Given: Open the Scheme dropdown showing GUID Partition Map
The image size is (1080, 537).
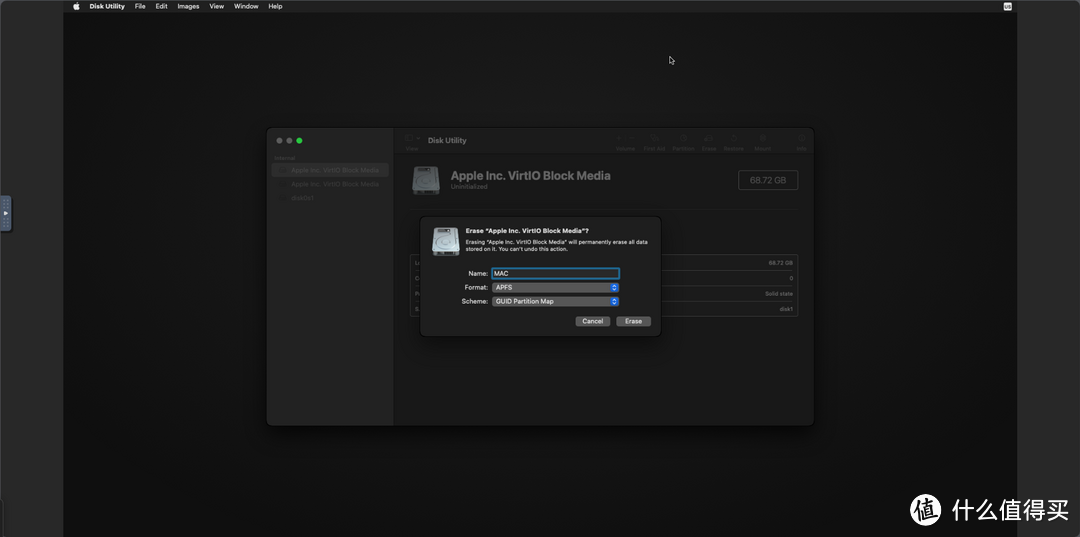Looking at the screenshot, I should [x=555, y=302].
